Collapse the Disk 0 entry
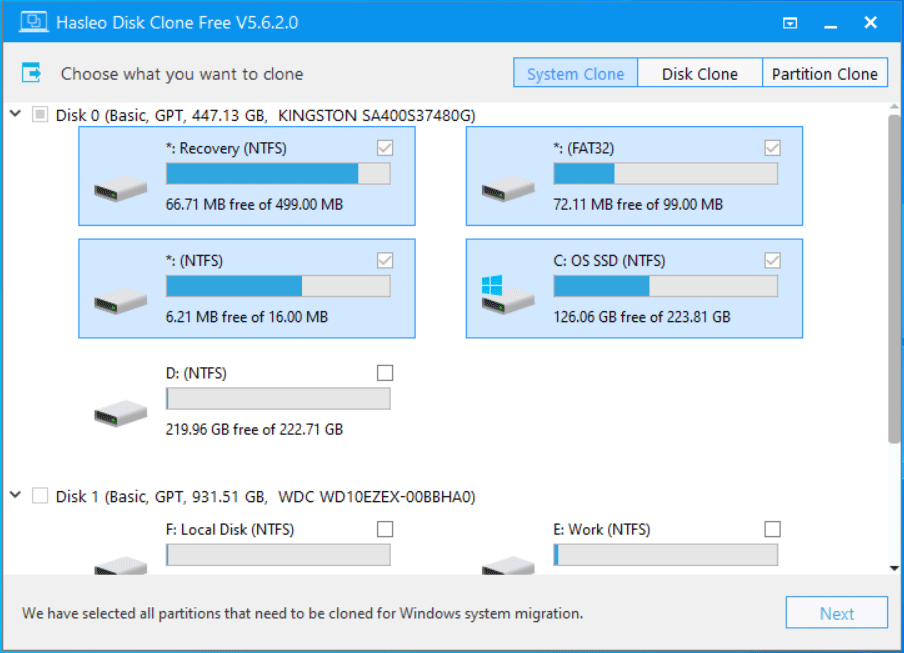Screen dimensions: 904x653 tap(15, 114)
